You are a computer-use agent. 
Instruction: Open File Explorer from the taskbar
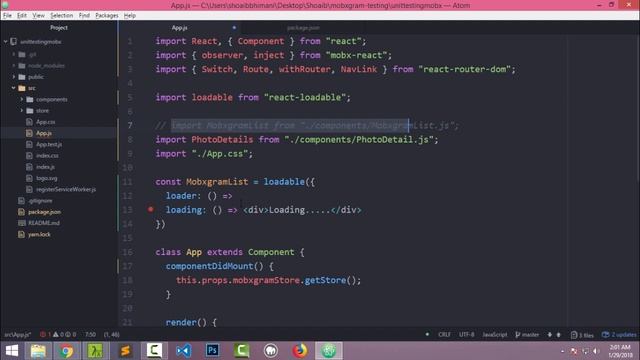click(x=38, y=351)
